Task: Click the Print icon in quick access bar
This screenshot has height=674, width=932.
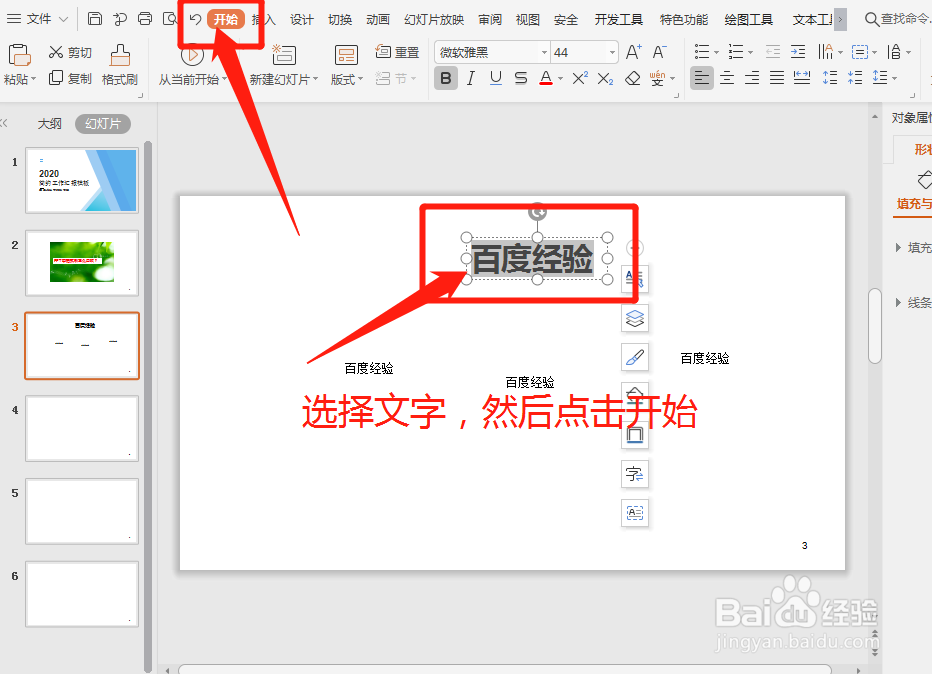Action: tap(144, 18)
